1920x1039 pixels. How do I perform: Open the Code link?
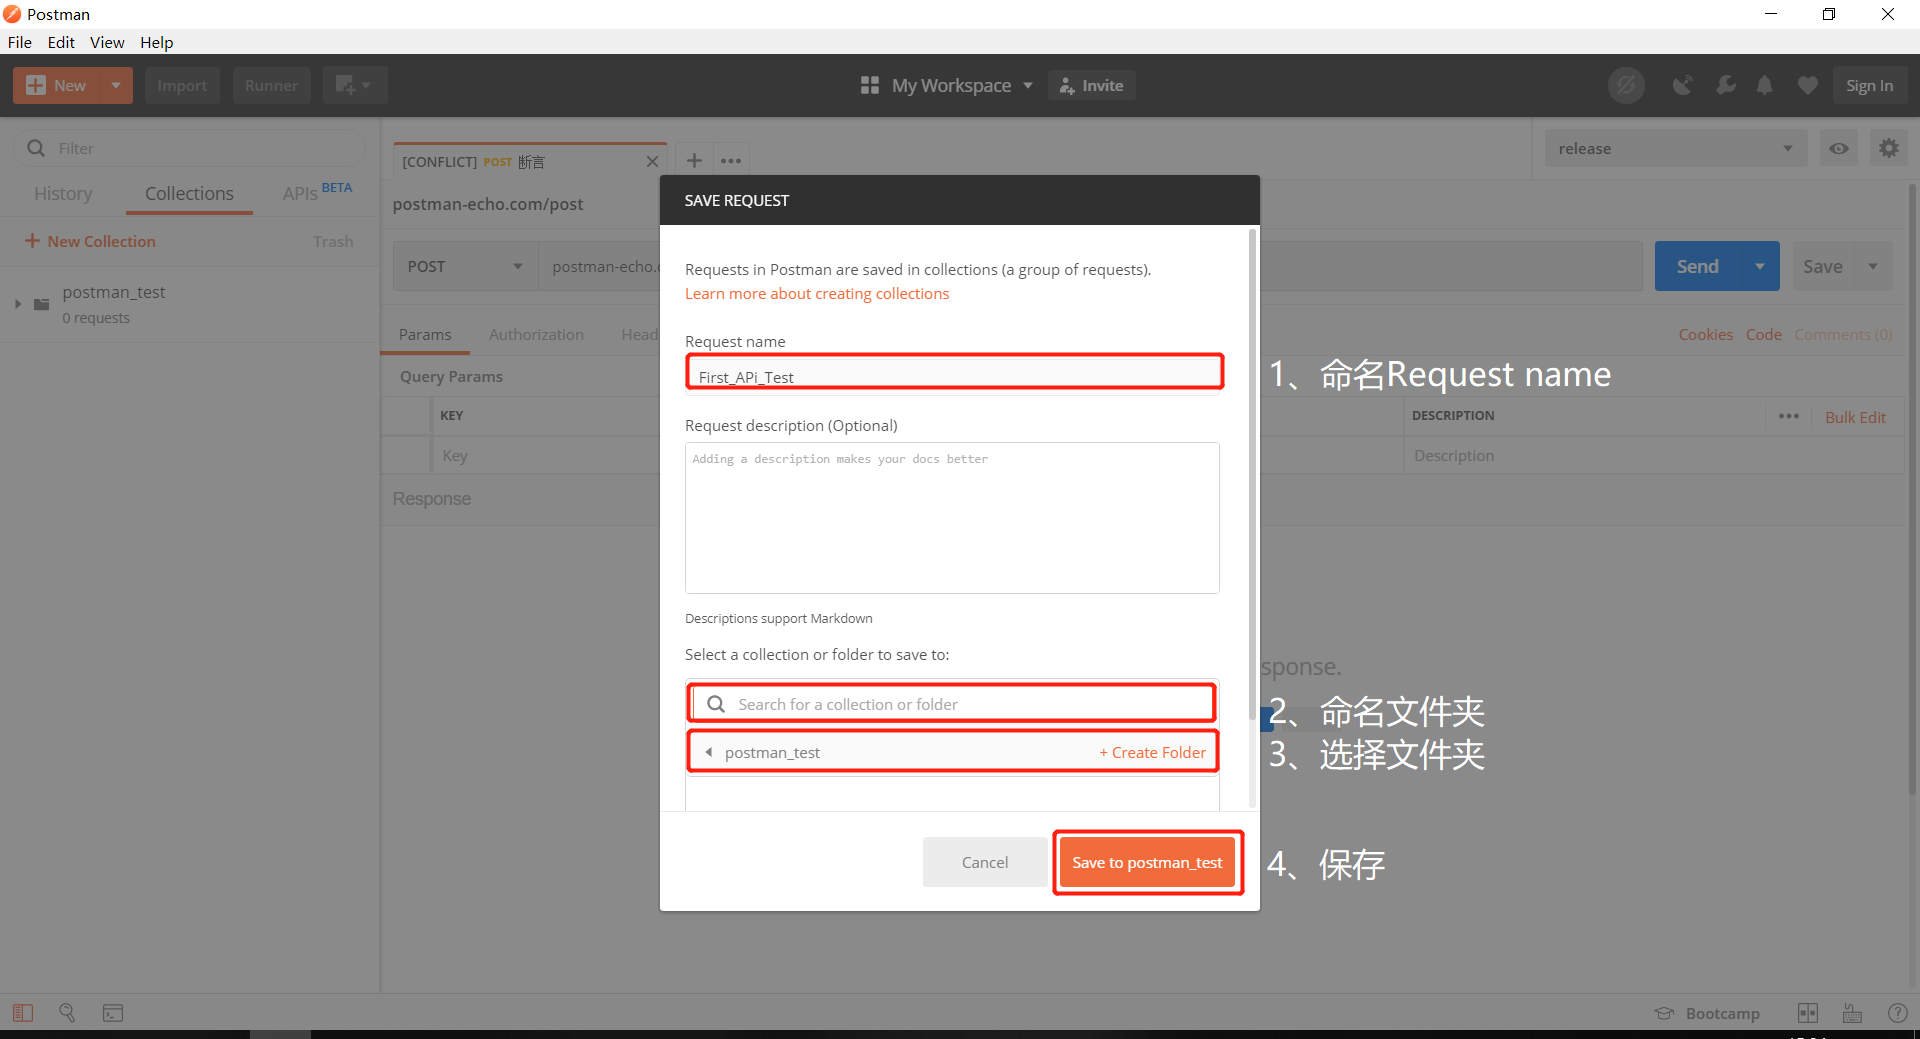click(1763, 335)
